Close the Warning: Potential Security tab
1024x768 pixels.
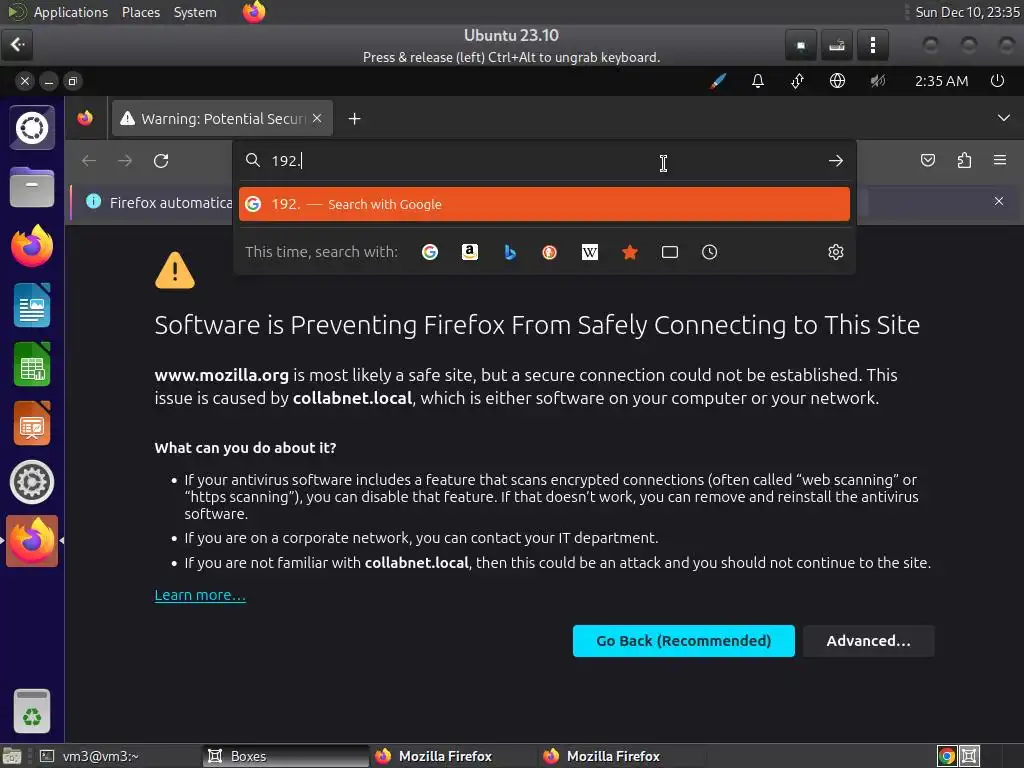point(317,118)
